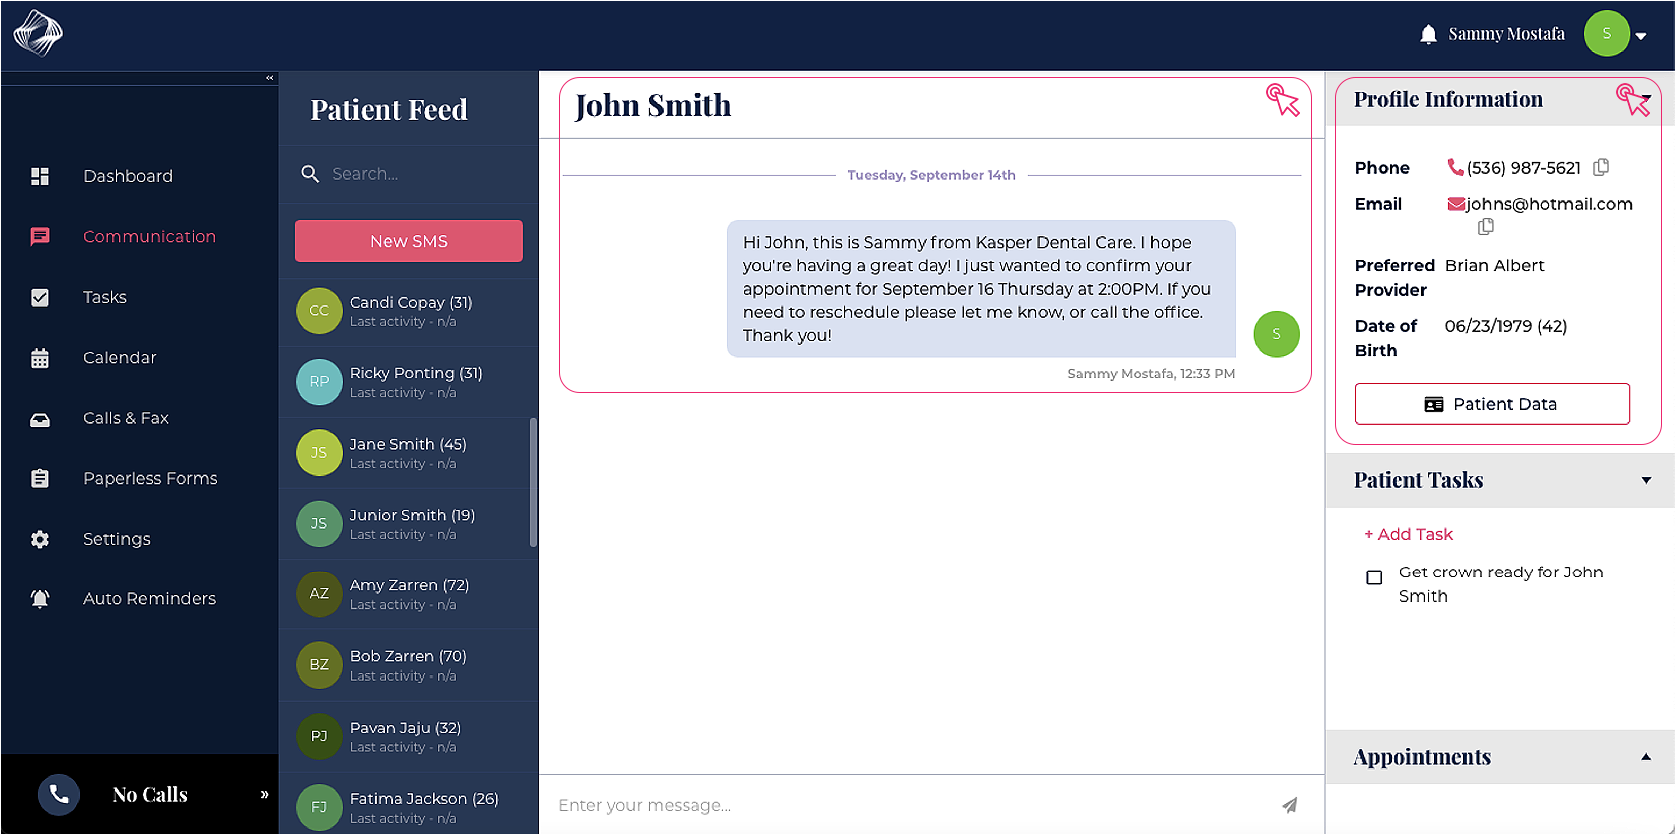1675x835 pixels.
Task: Select Ricky Ponting (31) in feed
Action: (x=409, y=382)
